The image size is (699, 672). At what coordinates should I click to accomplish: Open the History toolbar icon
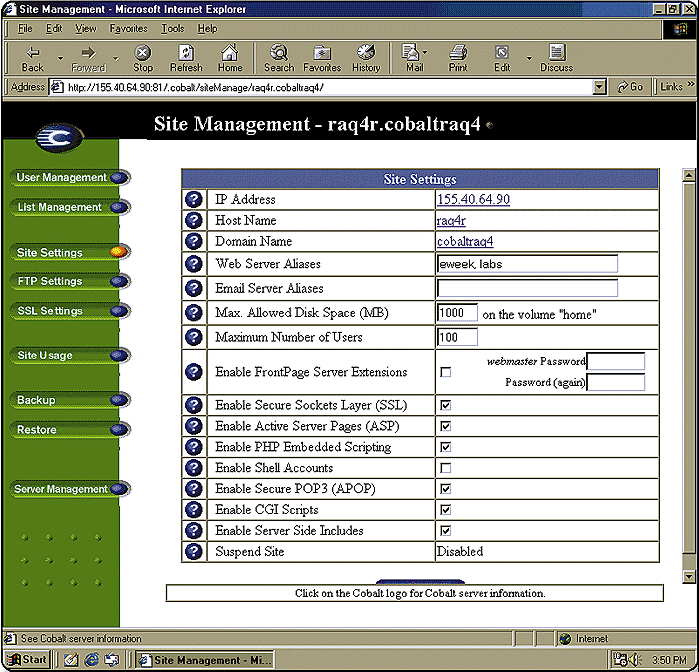pos(366,58)
